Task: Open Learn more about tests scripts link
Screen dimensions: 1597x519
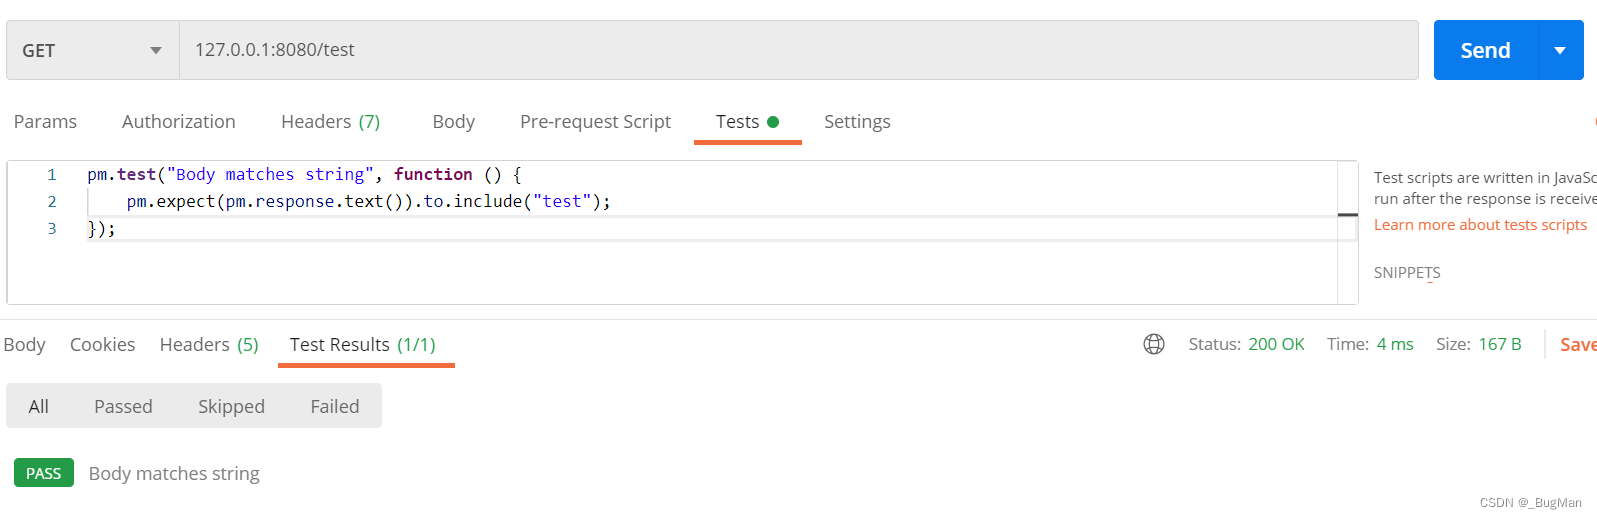Action: pyautogui.click(x=1480, y=225)
